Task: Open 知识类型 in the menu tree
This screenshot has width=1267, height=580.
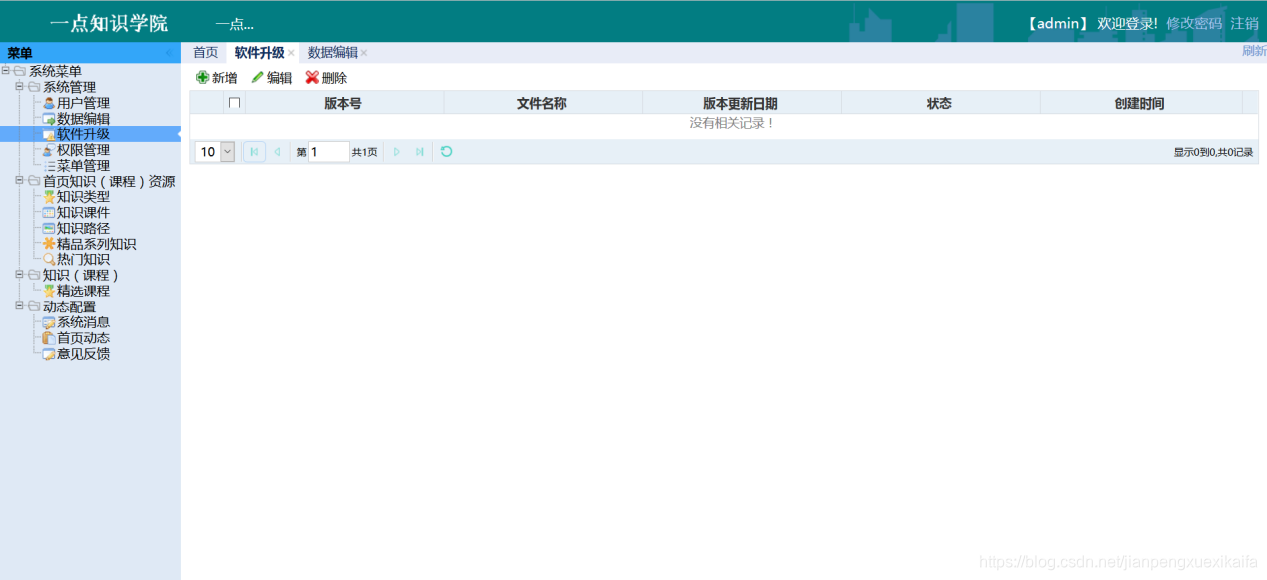Action: [83, 197]
